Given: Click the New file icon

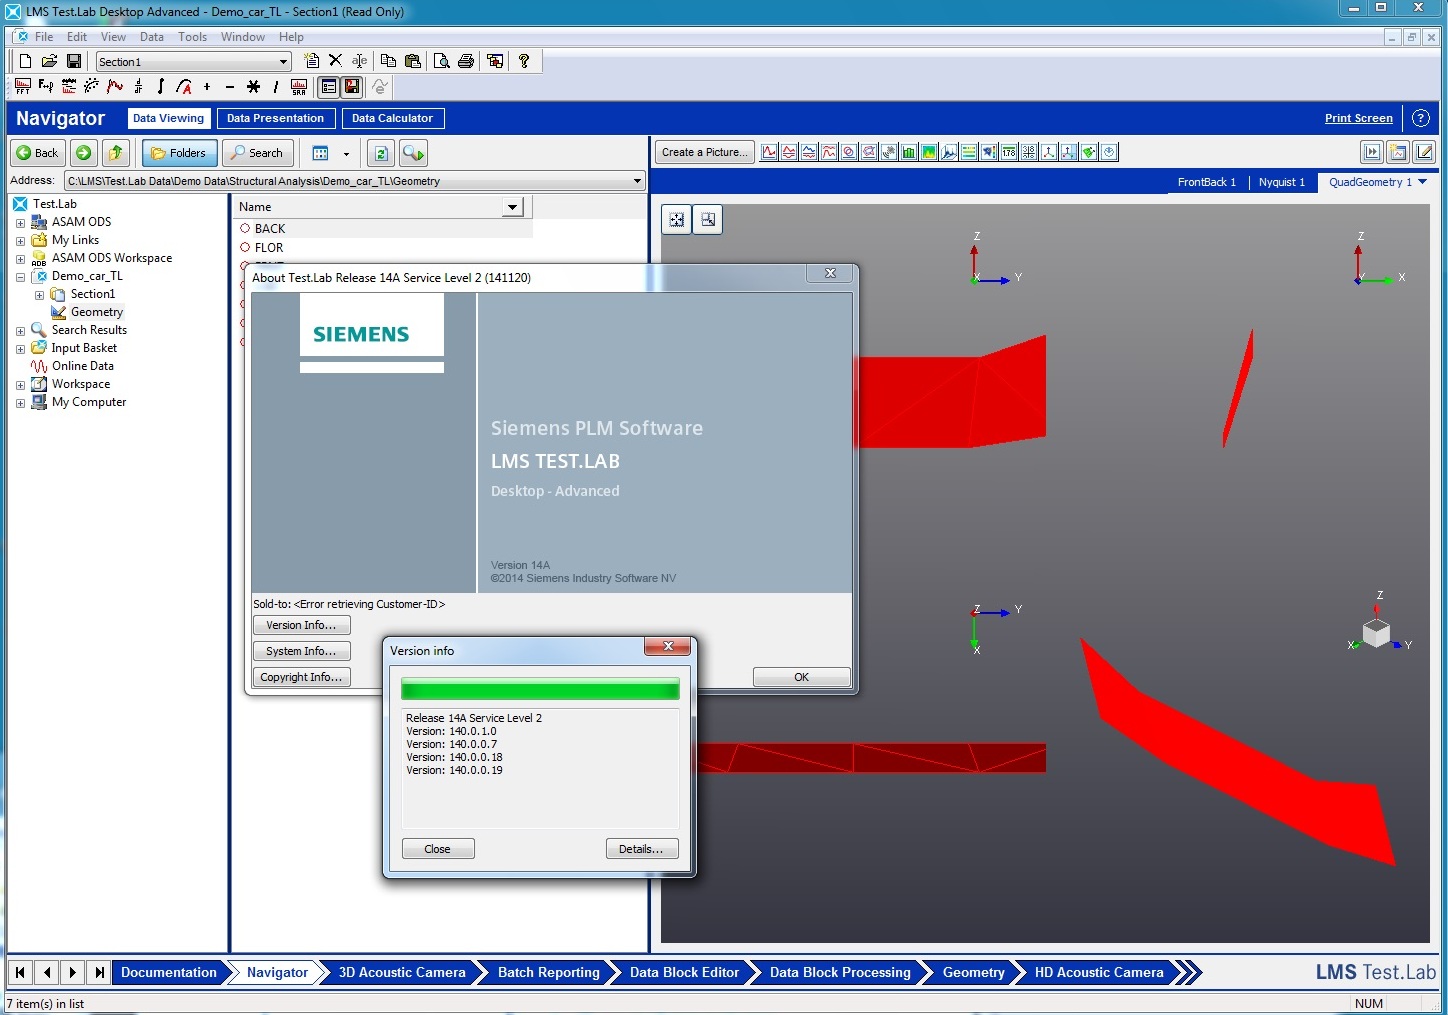Looking at the screenshot, I should (25, 61).
